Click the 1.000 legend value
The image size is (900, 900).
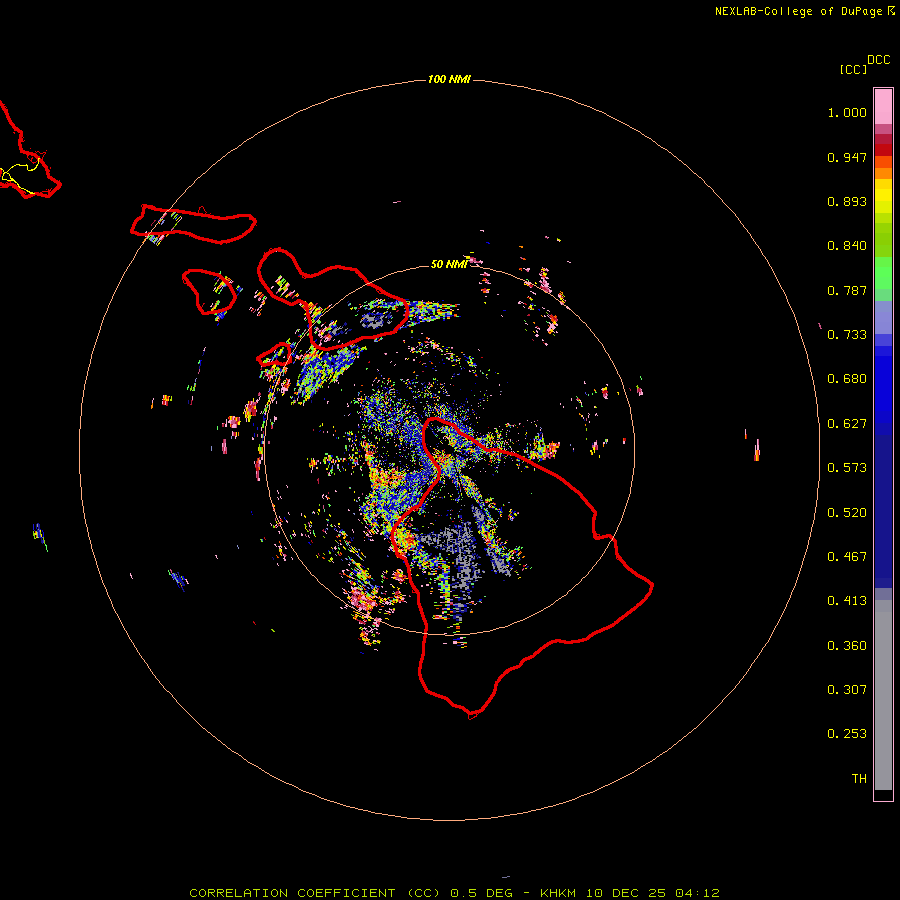point(846,113)
